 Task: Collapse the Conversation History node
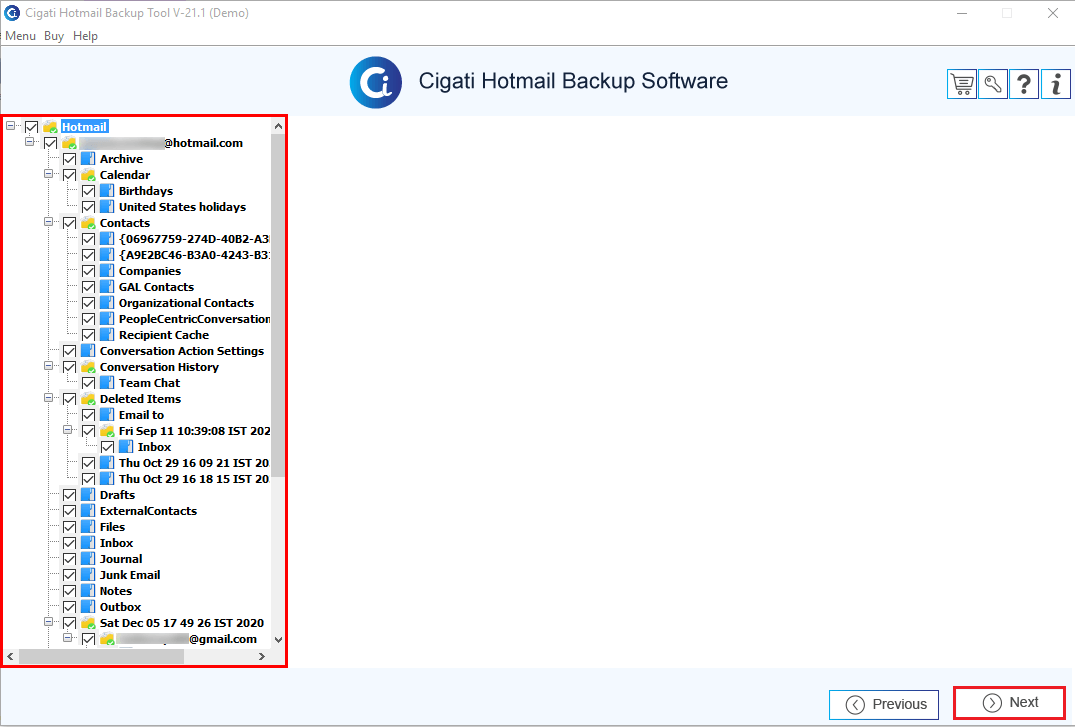pos(49,366)
